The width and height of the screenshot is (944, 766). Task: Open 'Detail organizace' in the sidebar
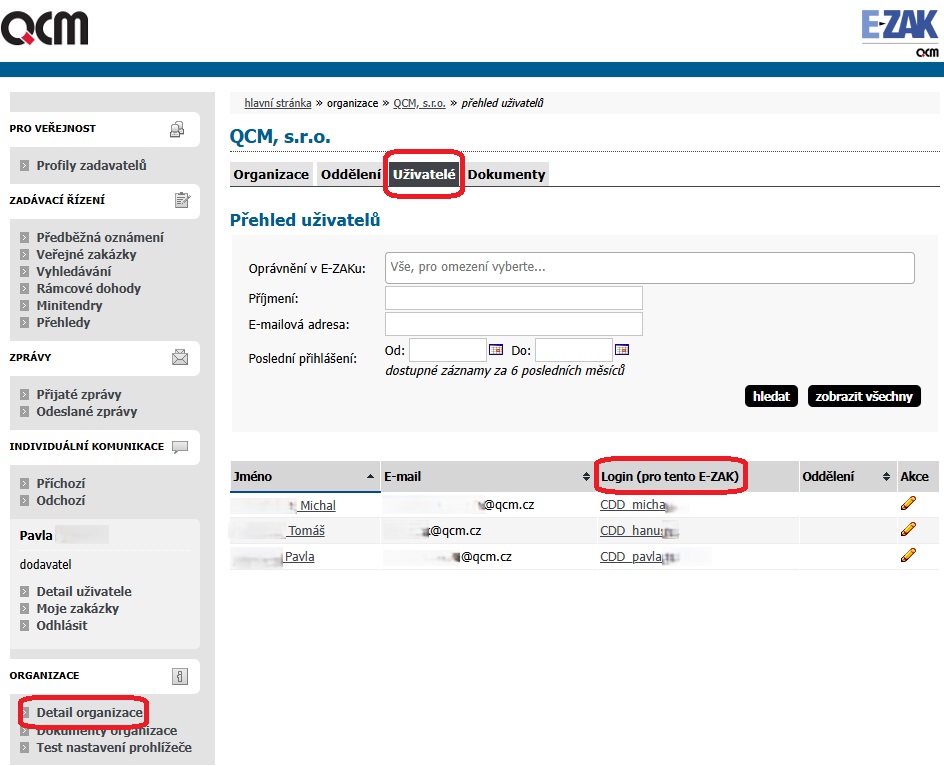[x=89, y=713]
